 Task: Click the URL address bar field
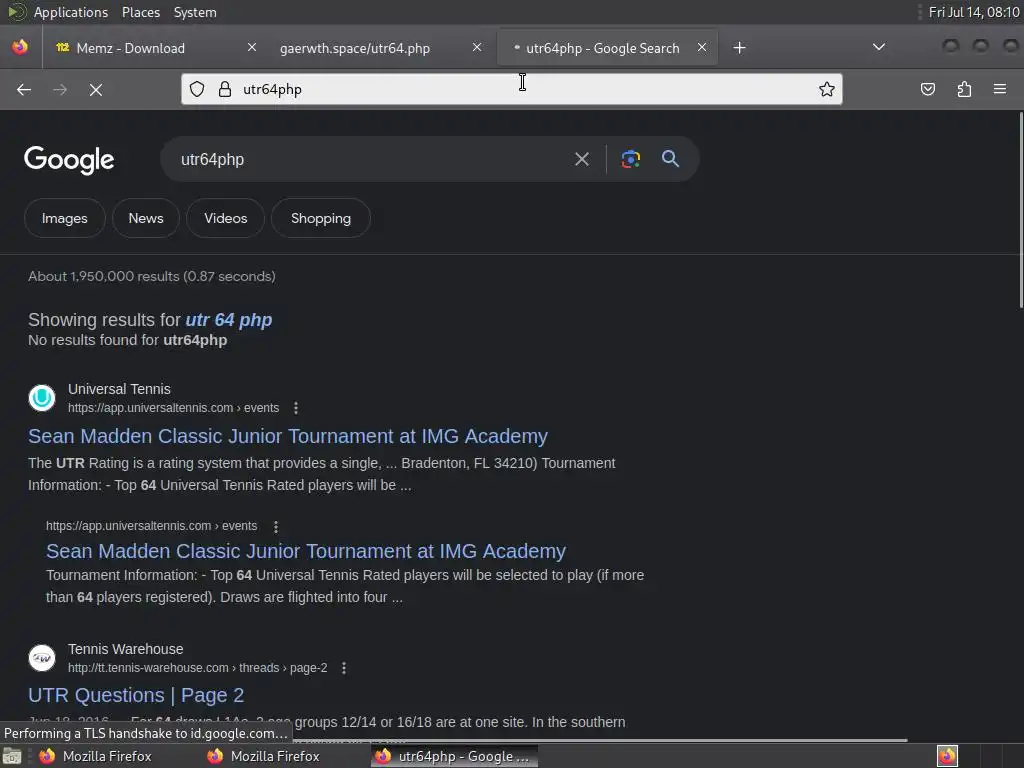coord(511,89)
